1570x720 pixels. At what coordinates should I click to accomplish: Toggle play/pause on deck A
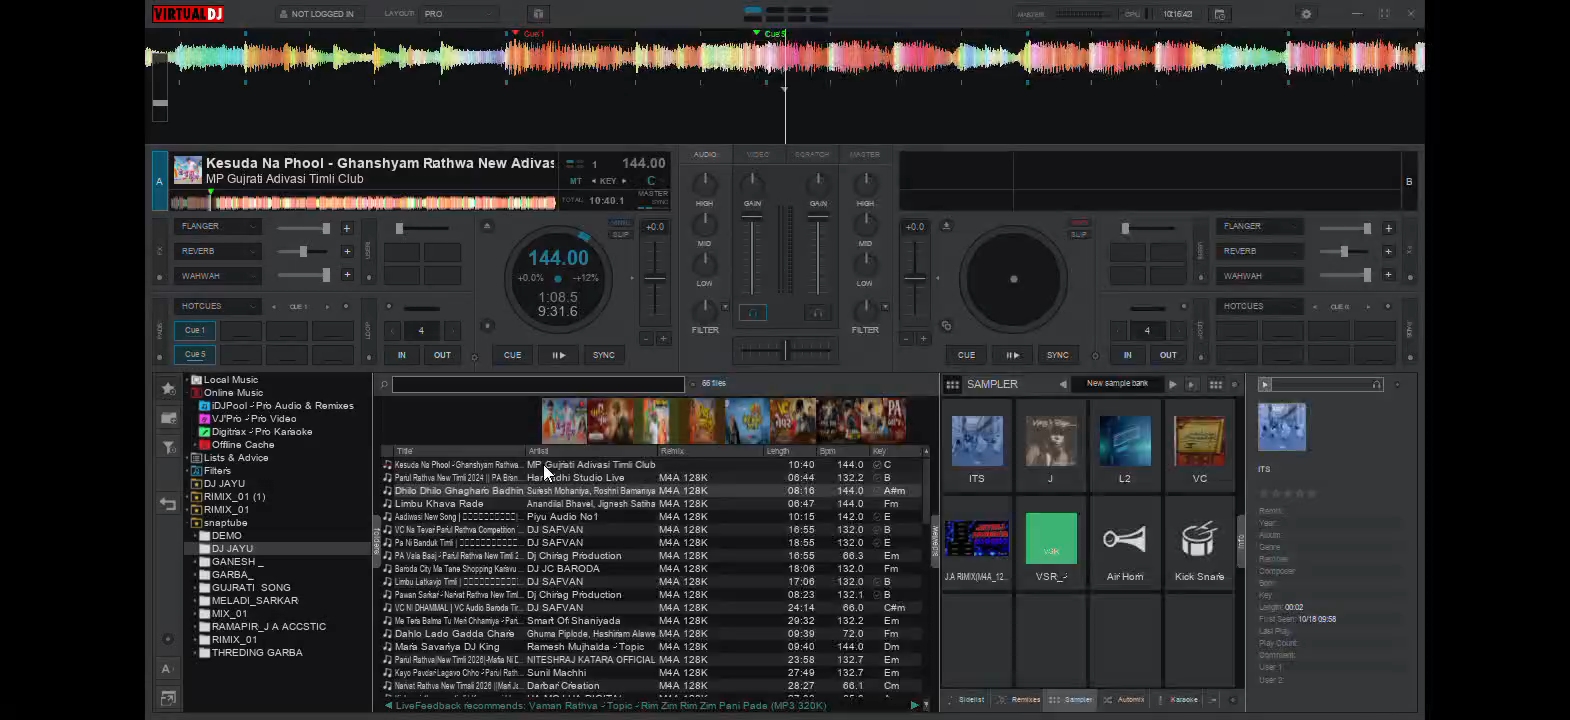558,355
